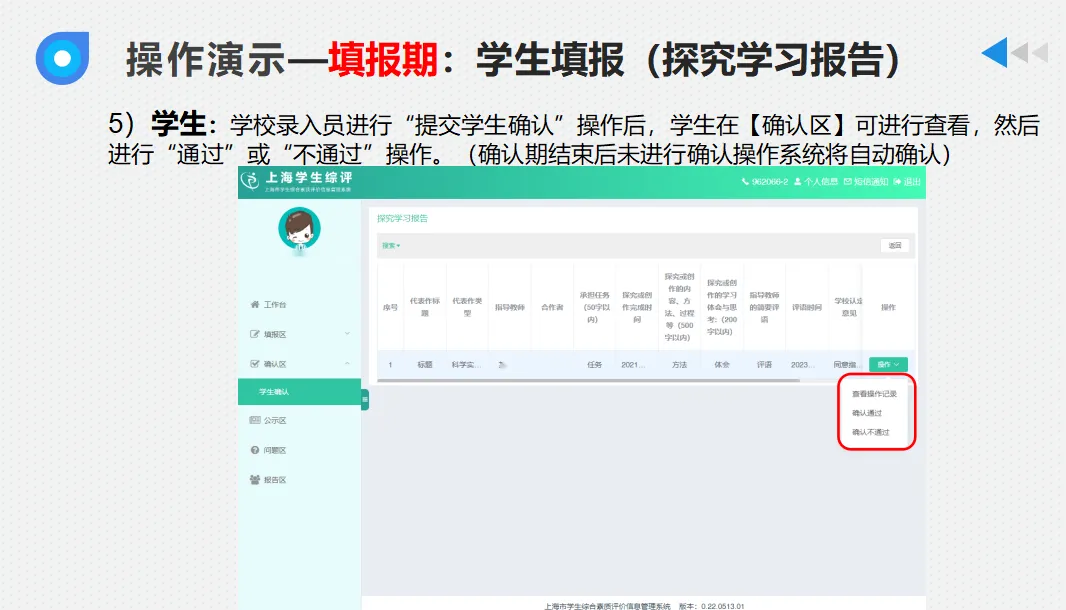1066x610 pixels.
Task: Expand the 搜索 filter dropdown
Action: (390, 246)
